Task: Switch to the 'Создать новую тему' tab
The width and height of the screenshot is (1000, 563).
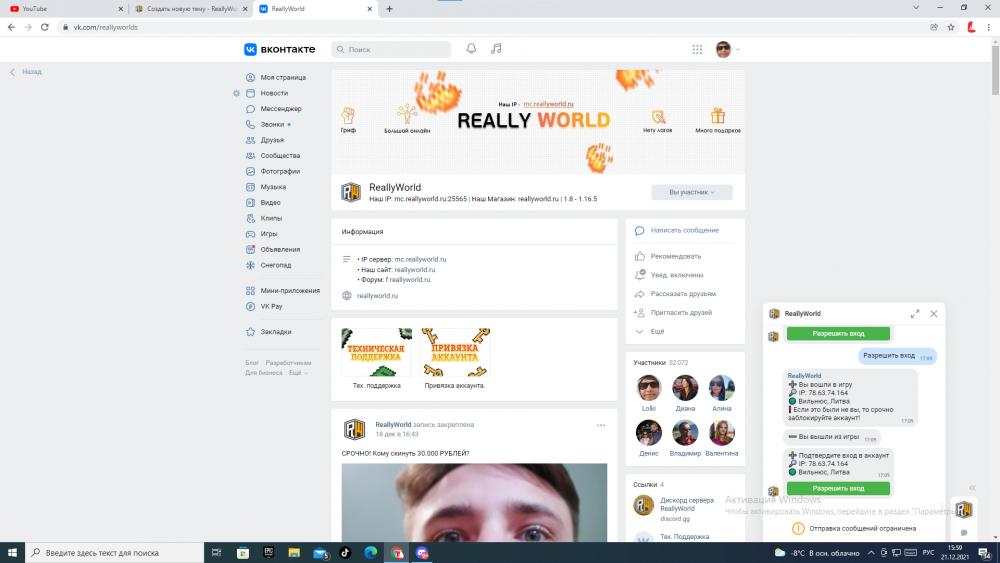Action: click(191, 9)
